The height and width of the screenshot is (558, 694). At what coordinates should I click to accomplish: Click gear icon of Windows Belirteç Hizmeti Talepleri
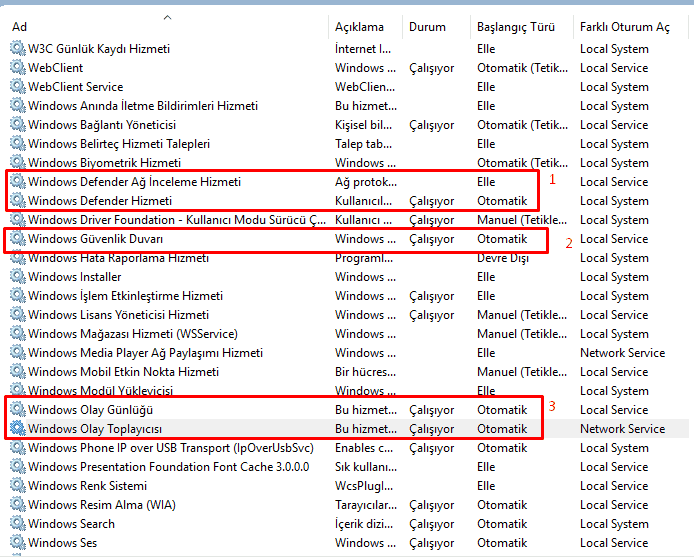click(x=18, y=143)
